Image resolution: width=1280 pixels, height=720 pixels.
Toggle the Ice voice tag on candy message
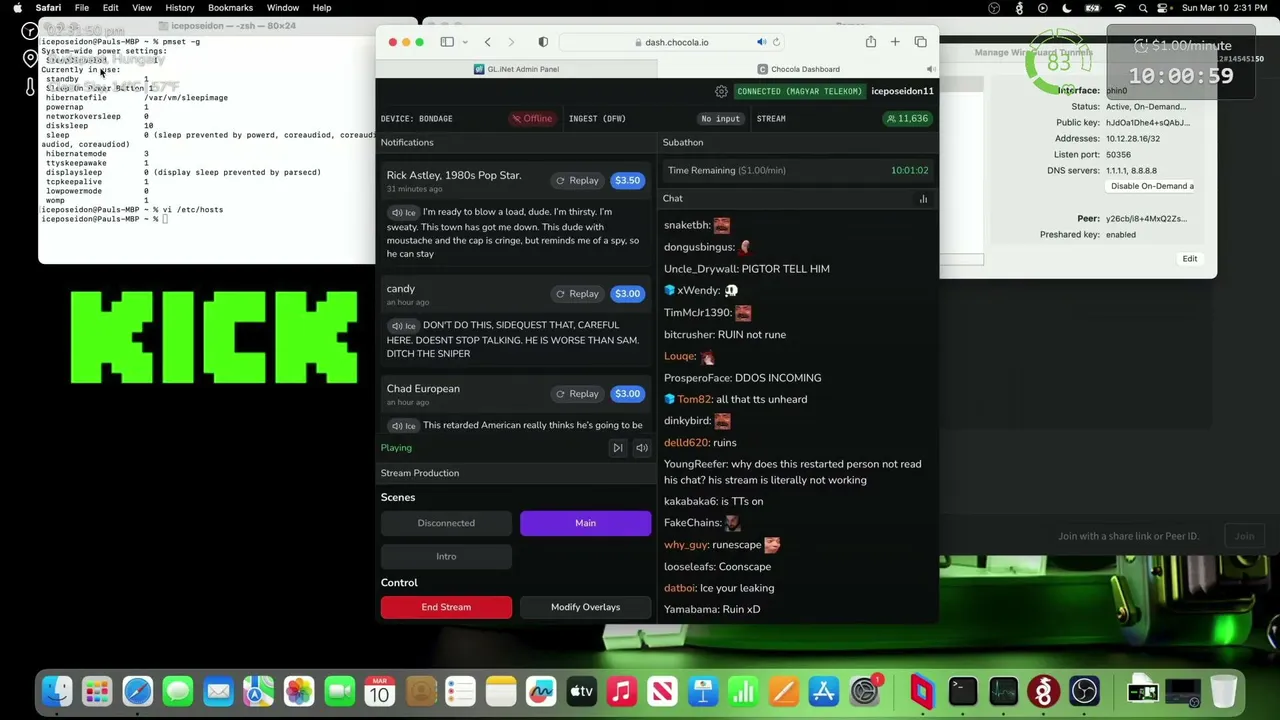[x=403, y=326]
